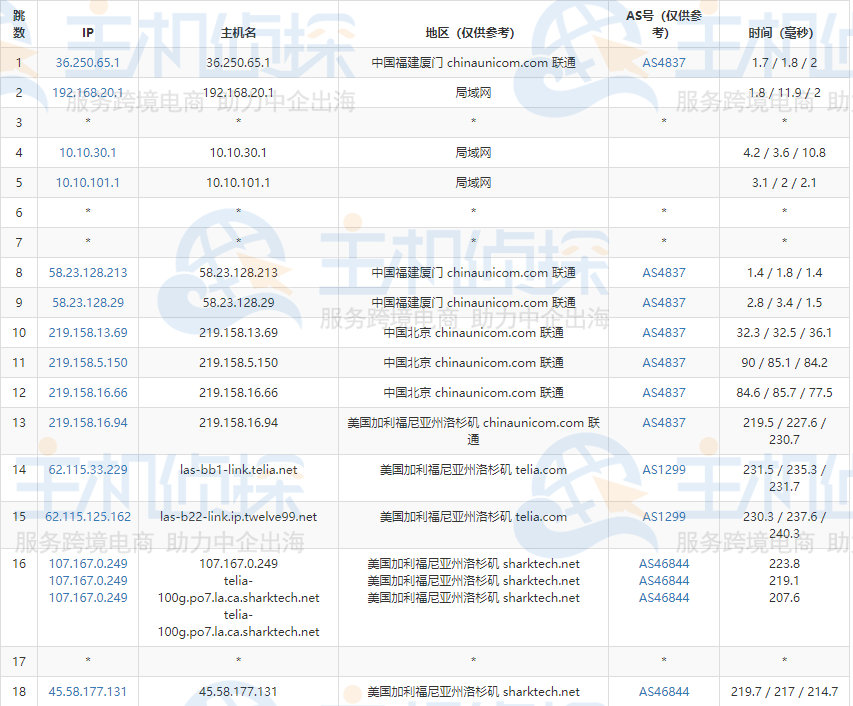Click the IP column header
853x706 pixels.
(87, 31)
